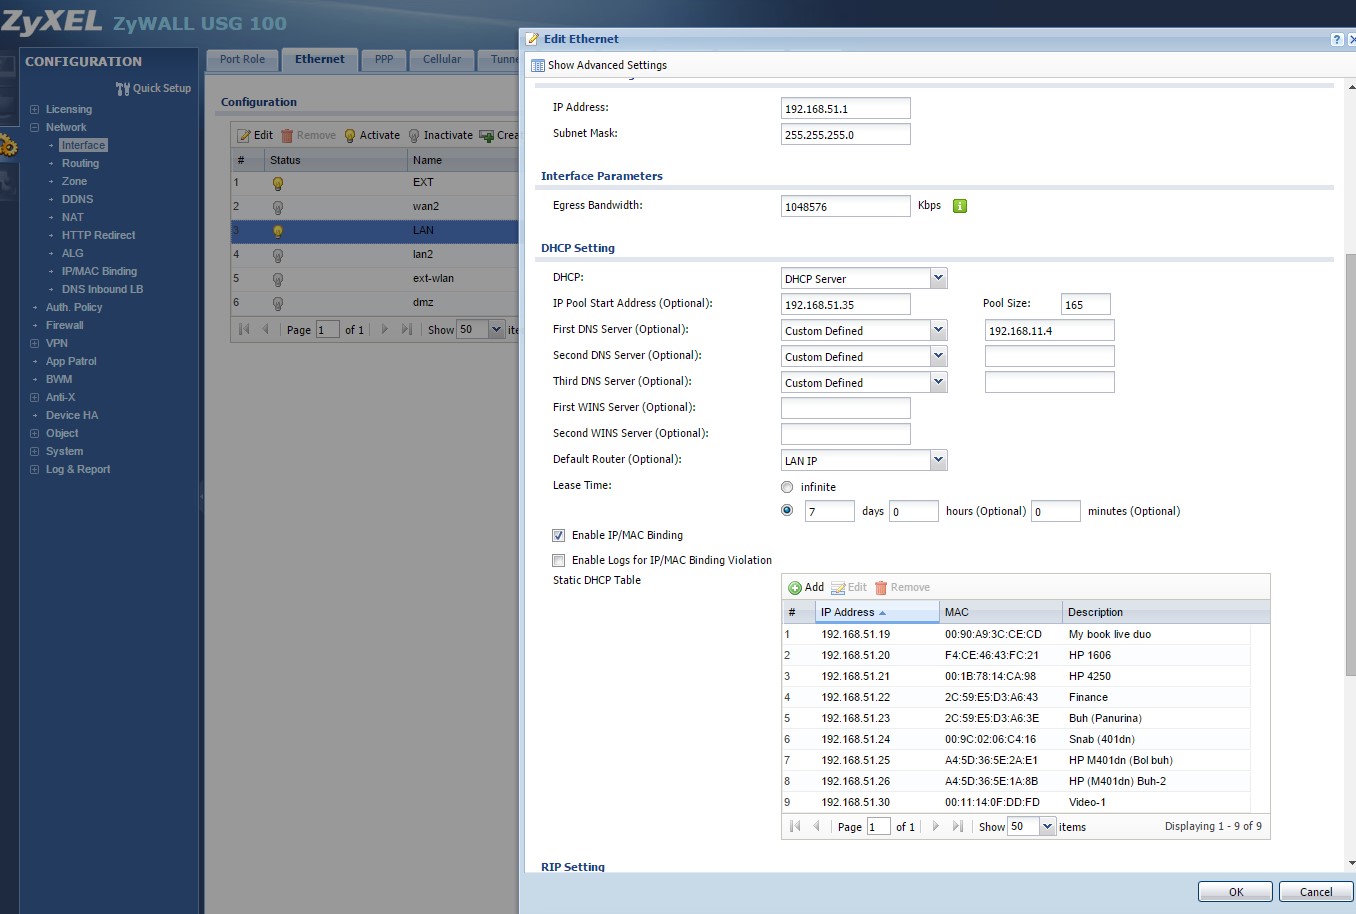
Task: Click status bulb of dmz interface
Action: click(x=278, y=303)
